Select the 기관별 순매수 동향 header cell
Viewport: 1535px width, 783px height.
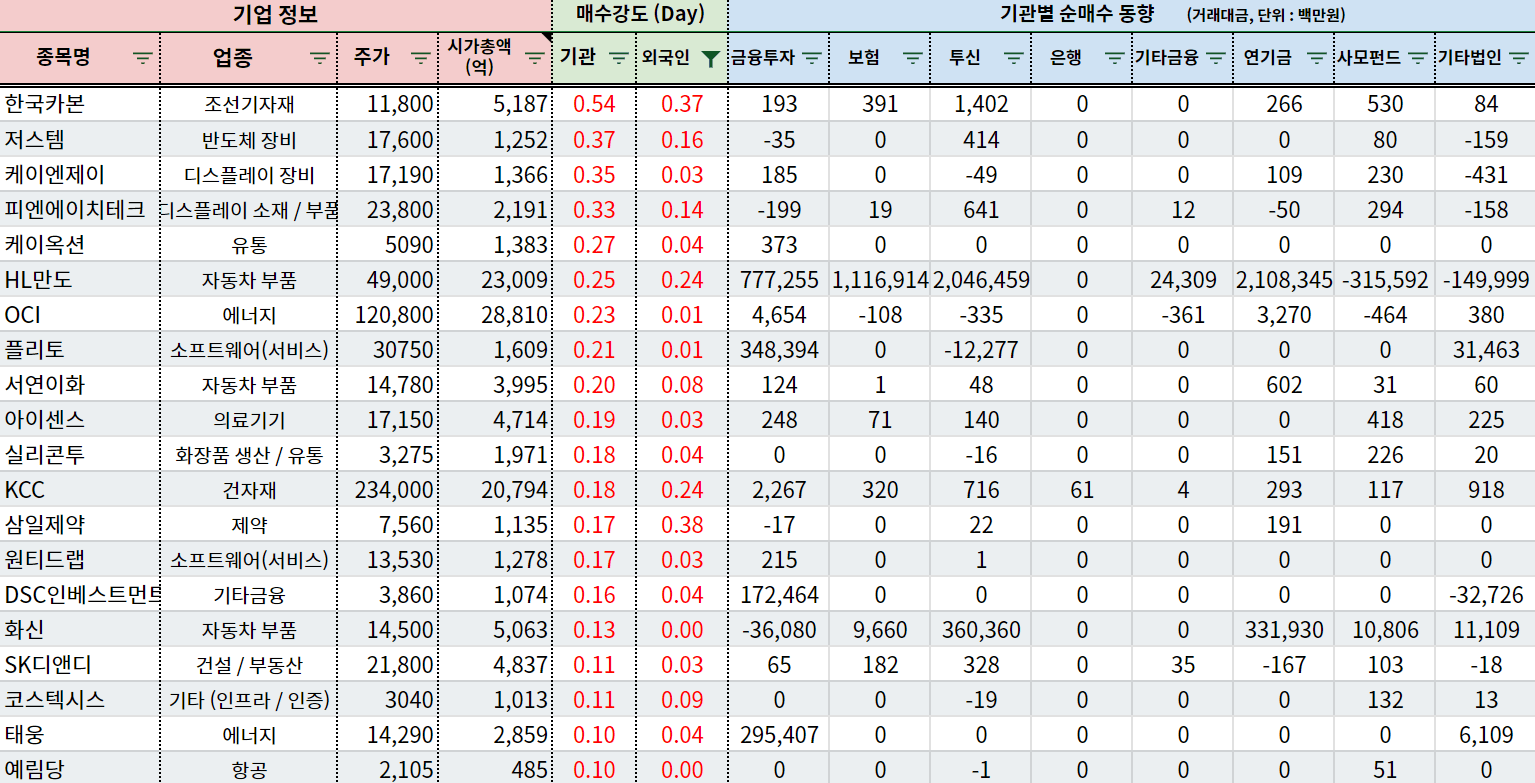[x=1132, y=15]
